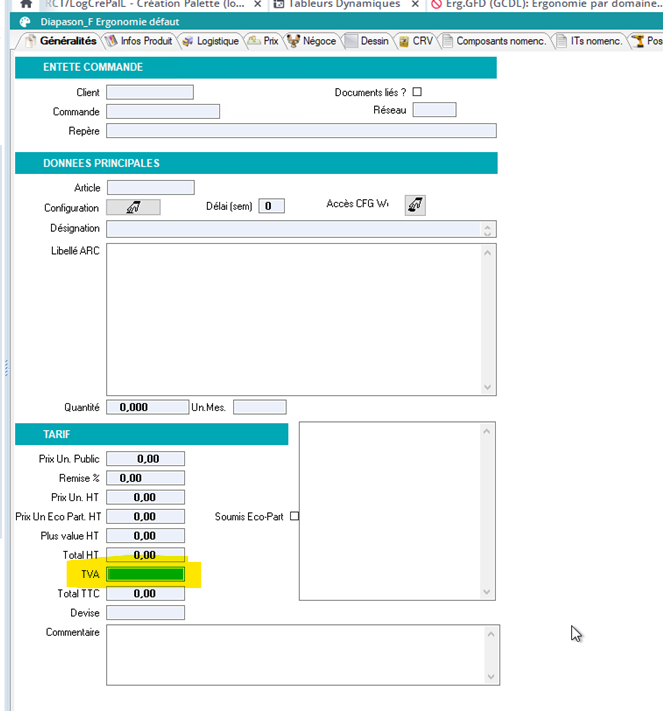Viewport: 663px width, 728px height.
Task: Open the Accès CFG Web icon button
Action: 415,205
